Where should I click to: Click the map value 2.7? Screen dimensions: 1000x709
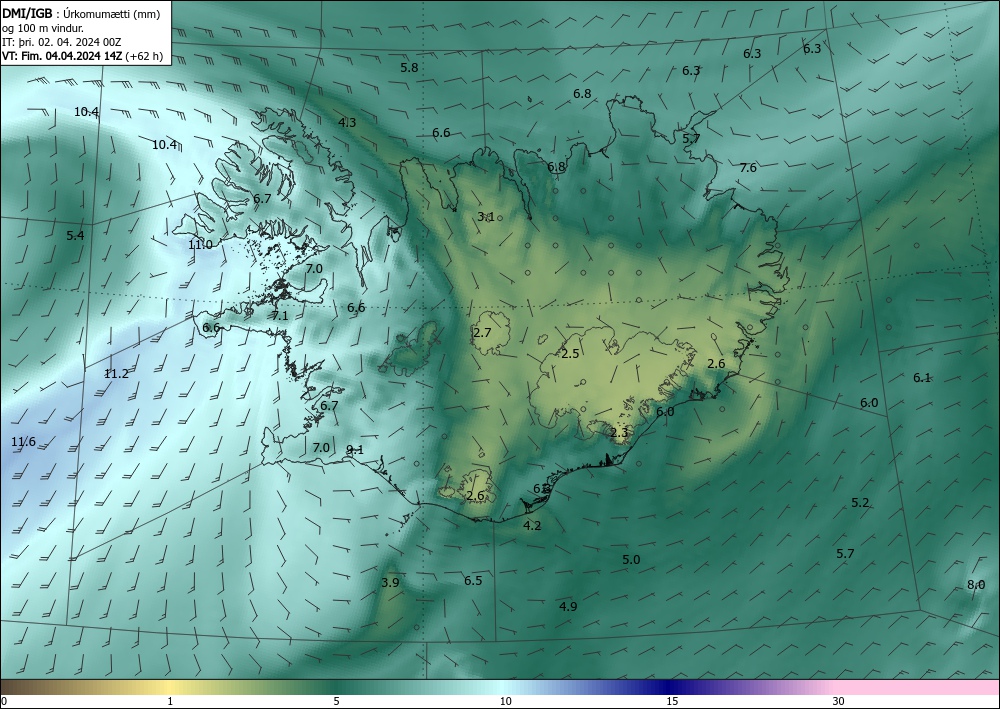(483, 333)
